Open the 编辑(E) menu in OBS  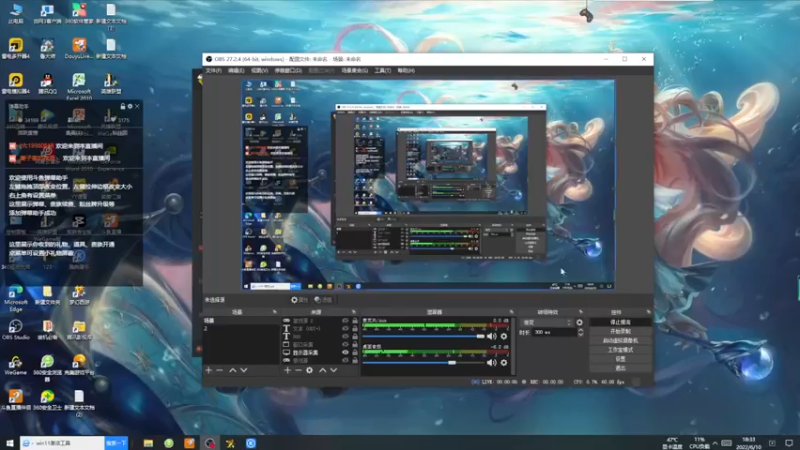coord(236,70)
